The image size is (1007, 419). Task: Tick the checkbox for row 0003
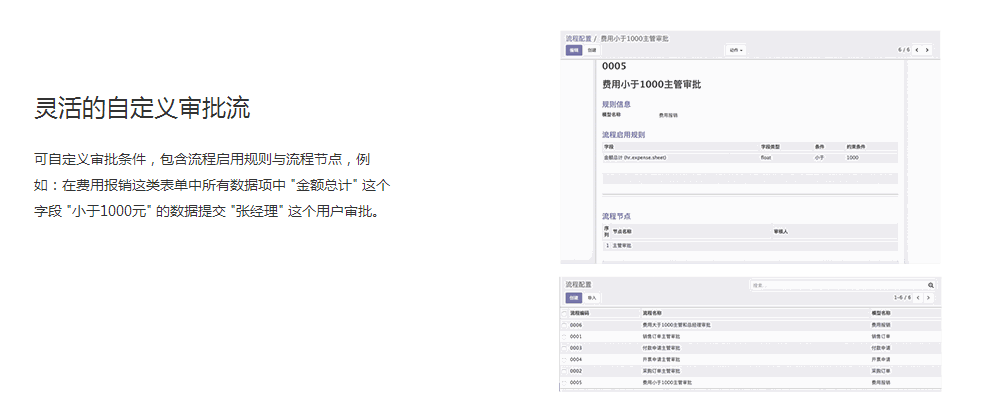click(x=565, y=348)
